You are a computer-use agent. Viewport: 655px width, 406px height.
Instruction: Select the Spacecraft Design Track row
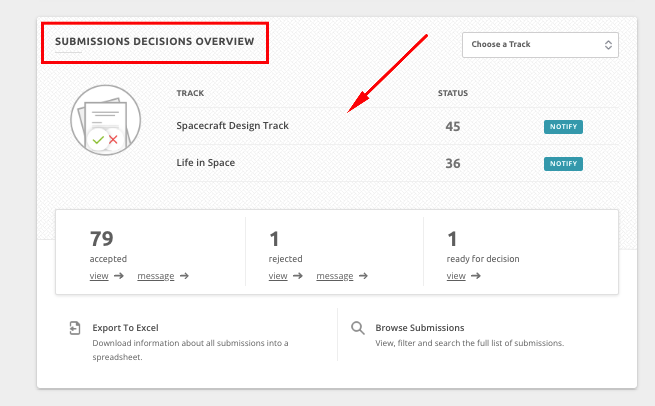[394, 126]
